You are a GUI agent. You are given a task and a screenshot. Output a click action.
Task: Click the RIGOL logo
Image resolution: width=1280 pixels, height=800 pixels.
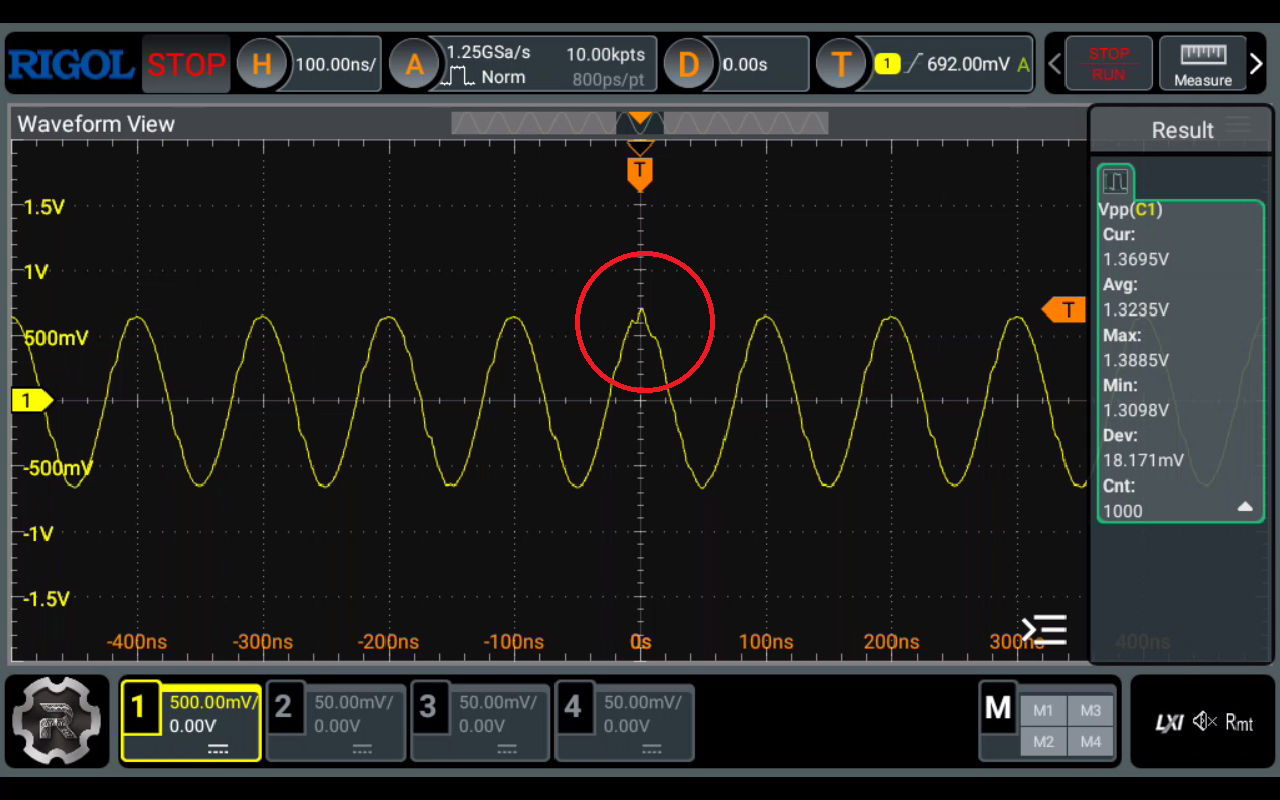(71, 65)
